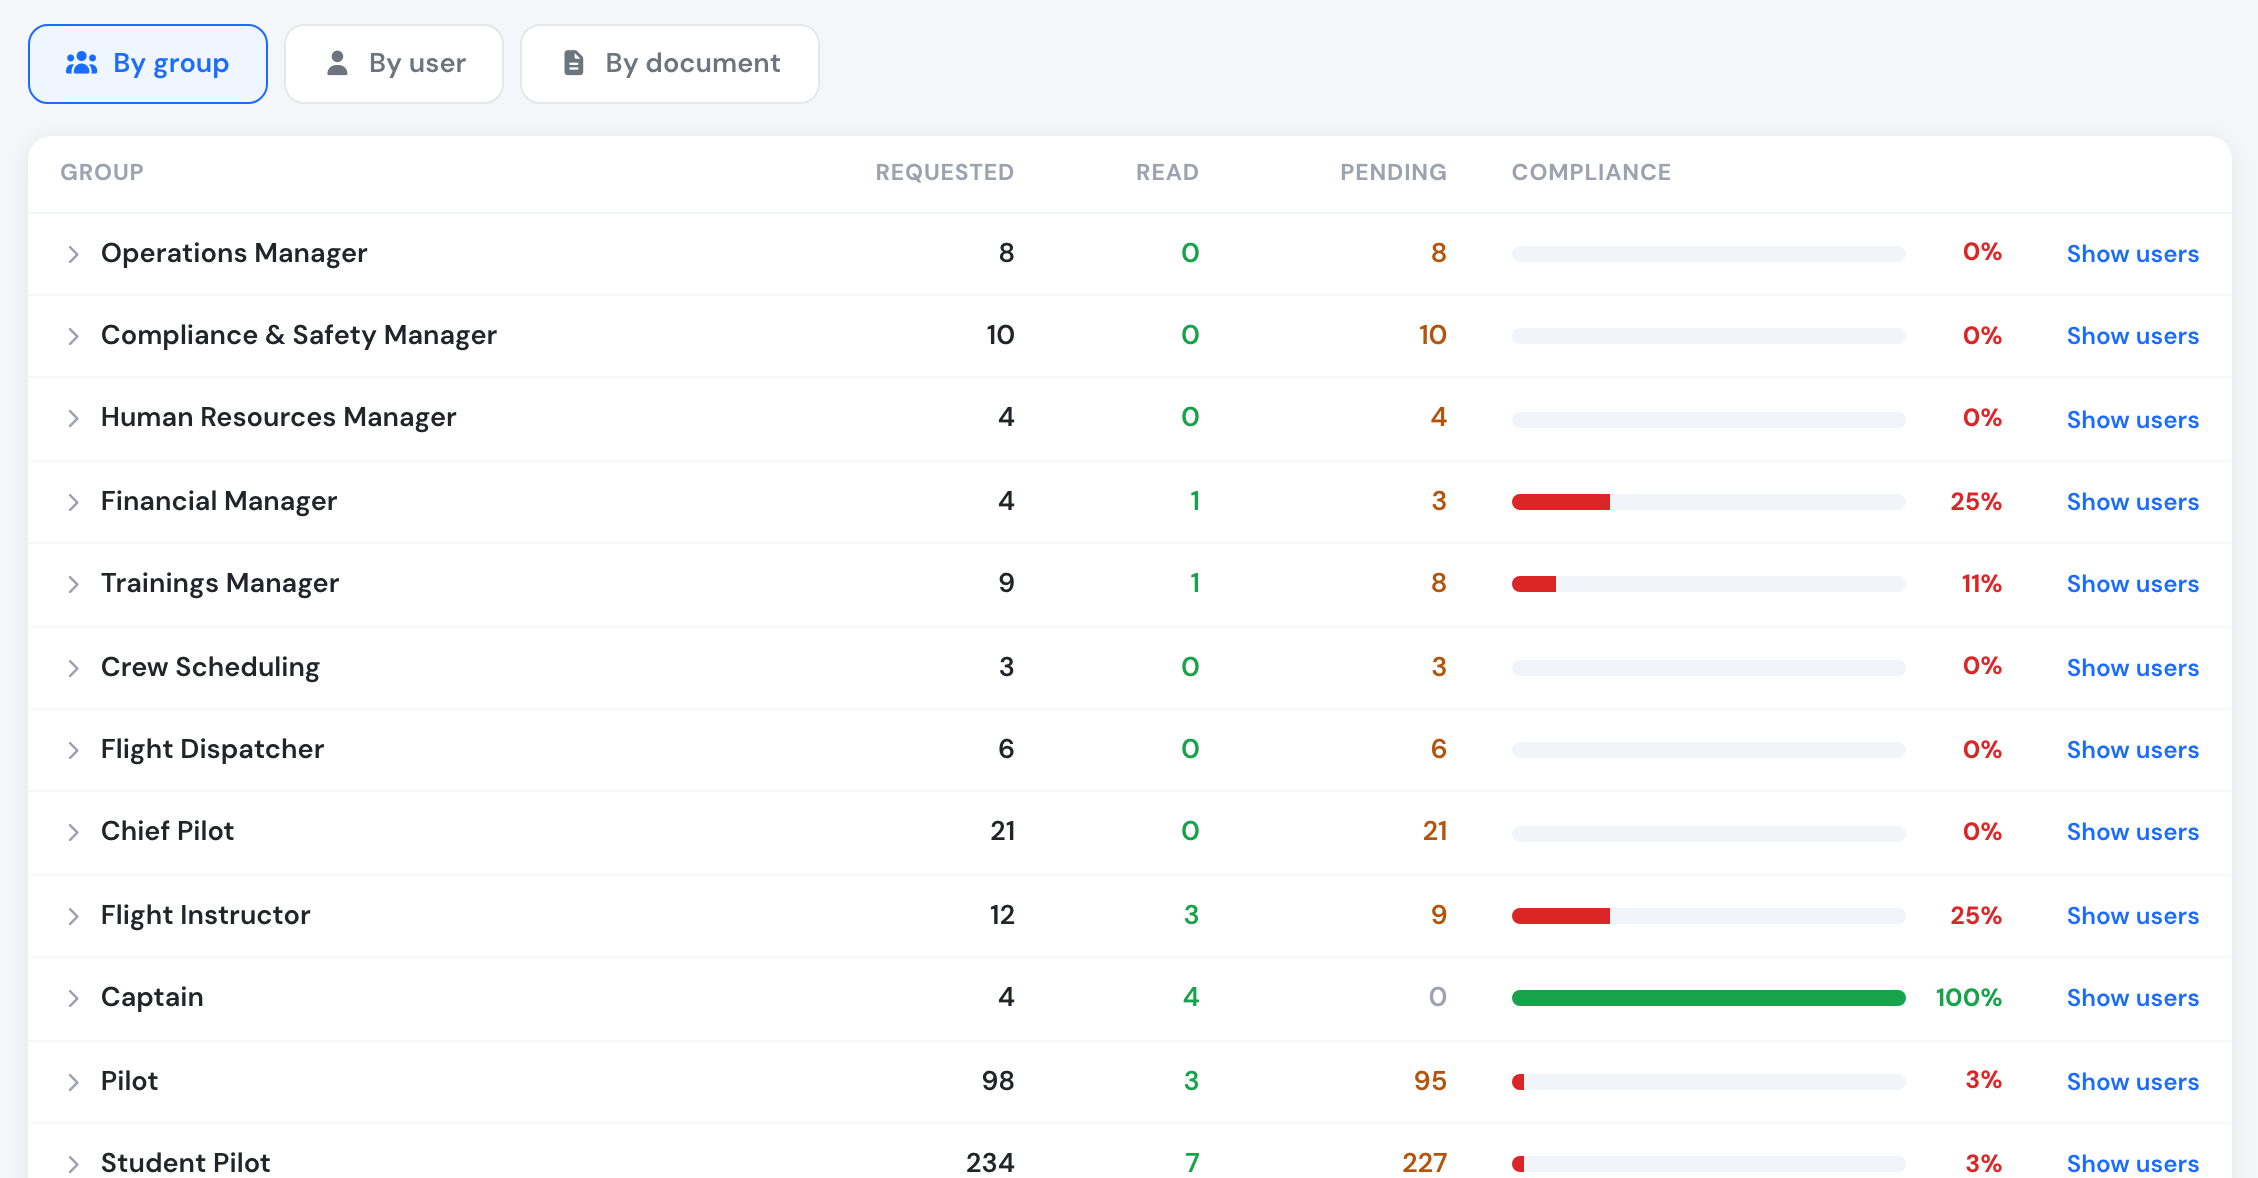Expand the Trainings Manager group chevron
2258x1178 pixels.
click(73, 584)
